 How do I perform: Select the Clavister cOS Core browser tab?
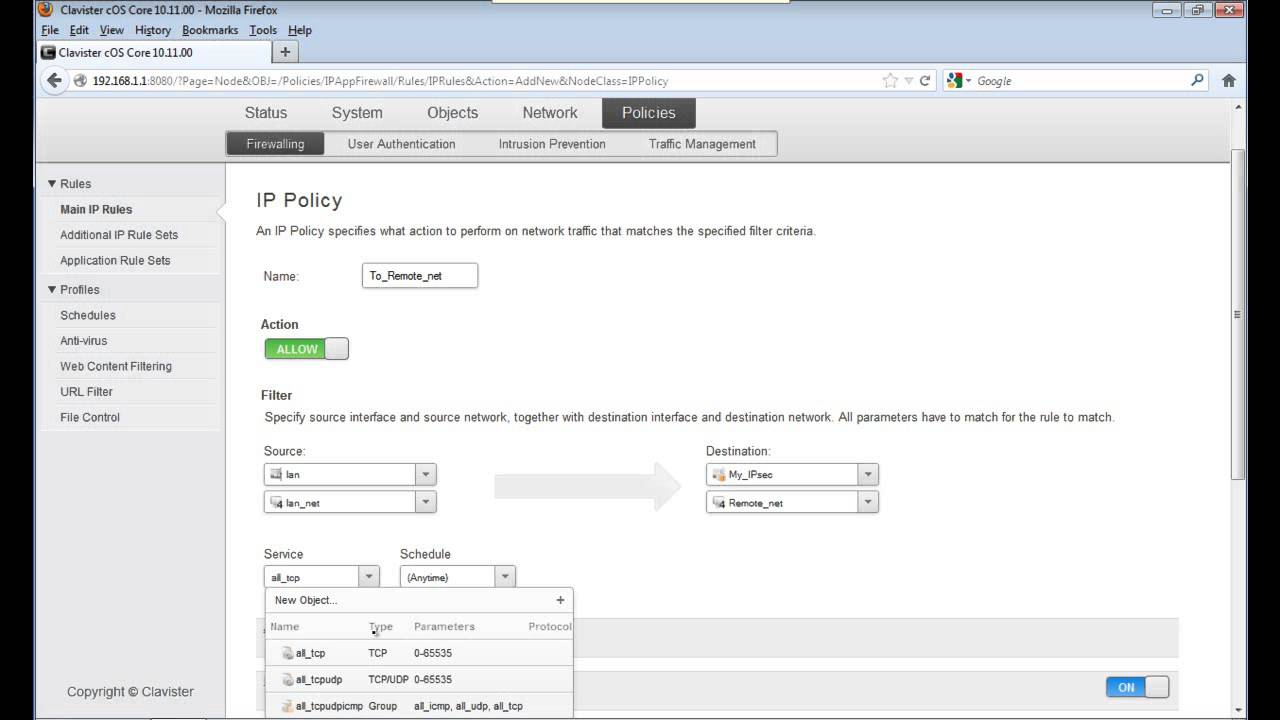pos(152,52)
